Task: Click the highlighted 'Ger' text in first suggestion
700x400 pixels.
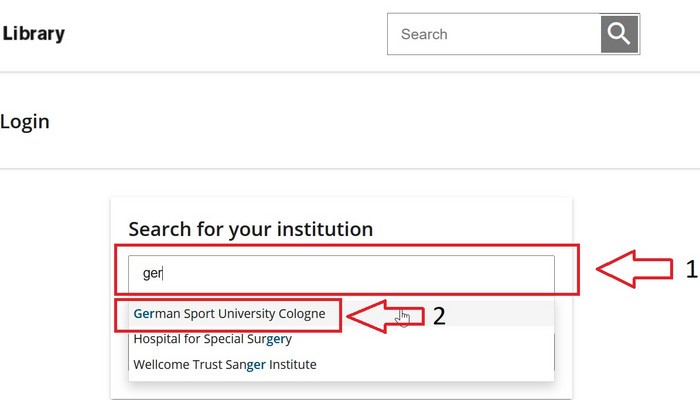Action: [144, 313]
